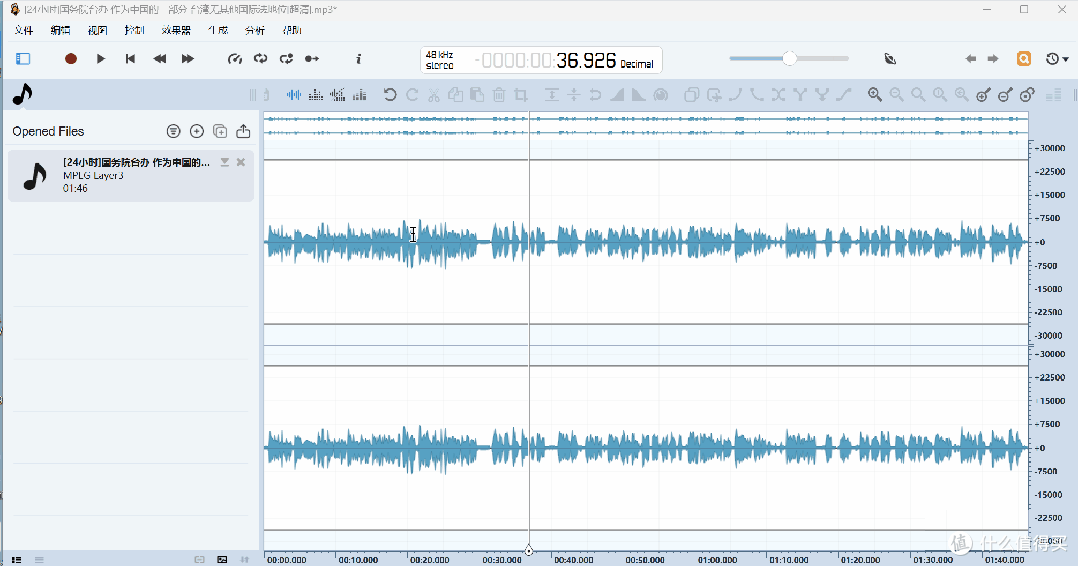Open the 分析 menu

point(254,30)
